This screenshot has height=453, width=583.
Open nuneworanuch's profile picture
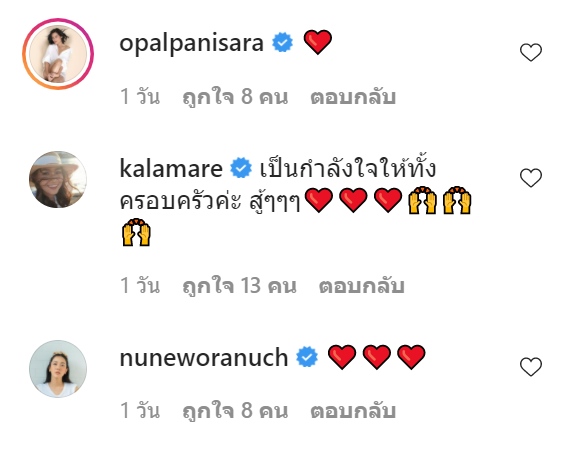(58, 368)
